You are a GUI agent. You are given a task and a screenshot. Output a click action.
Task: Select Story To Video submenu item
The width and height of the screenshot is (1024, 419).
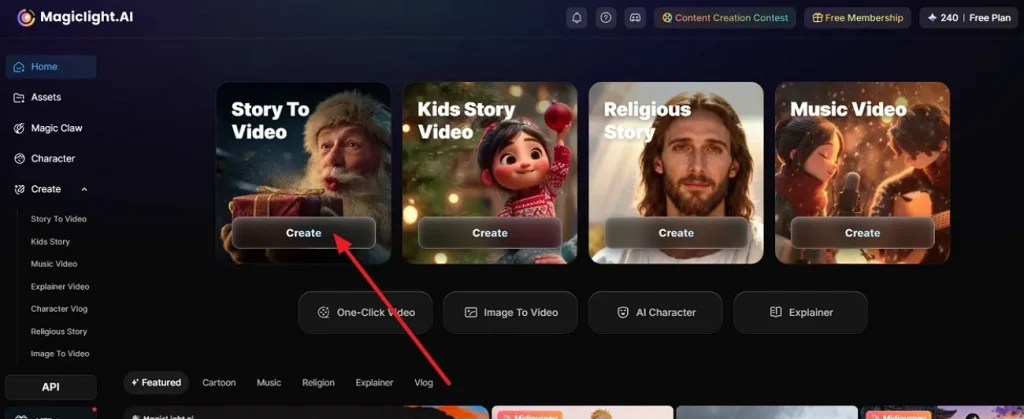tap(59, 219)
